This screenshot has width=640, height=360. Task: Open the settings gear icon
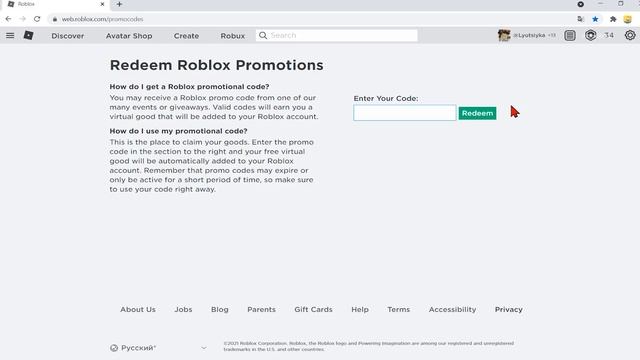[630, 35]
